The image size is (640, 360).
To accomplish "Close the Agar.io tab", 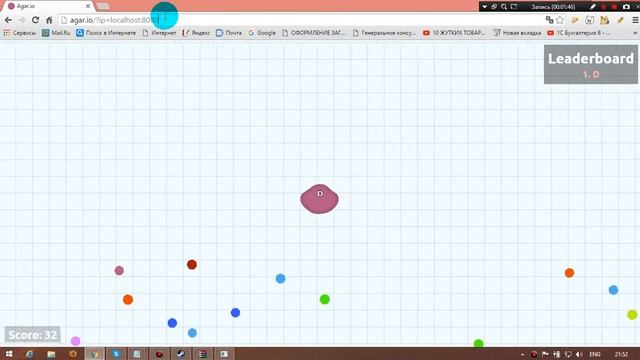I will [88, 6].
